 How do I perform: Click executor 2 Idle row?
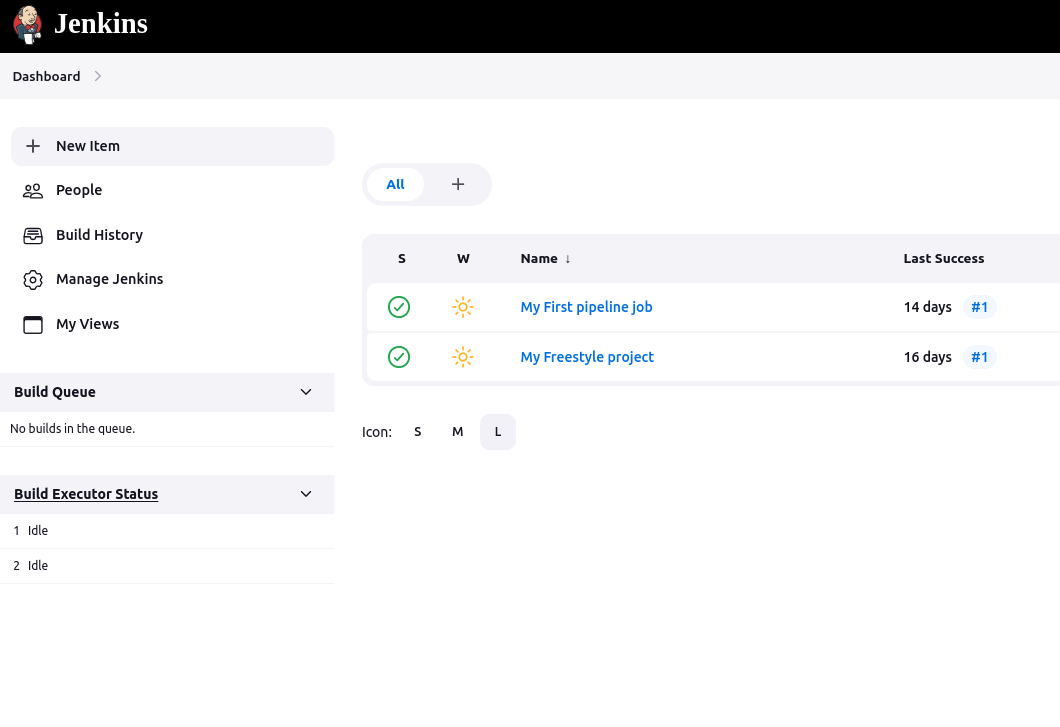[x=167, y=566]
